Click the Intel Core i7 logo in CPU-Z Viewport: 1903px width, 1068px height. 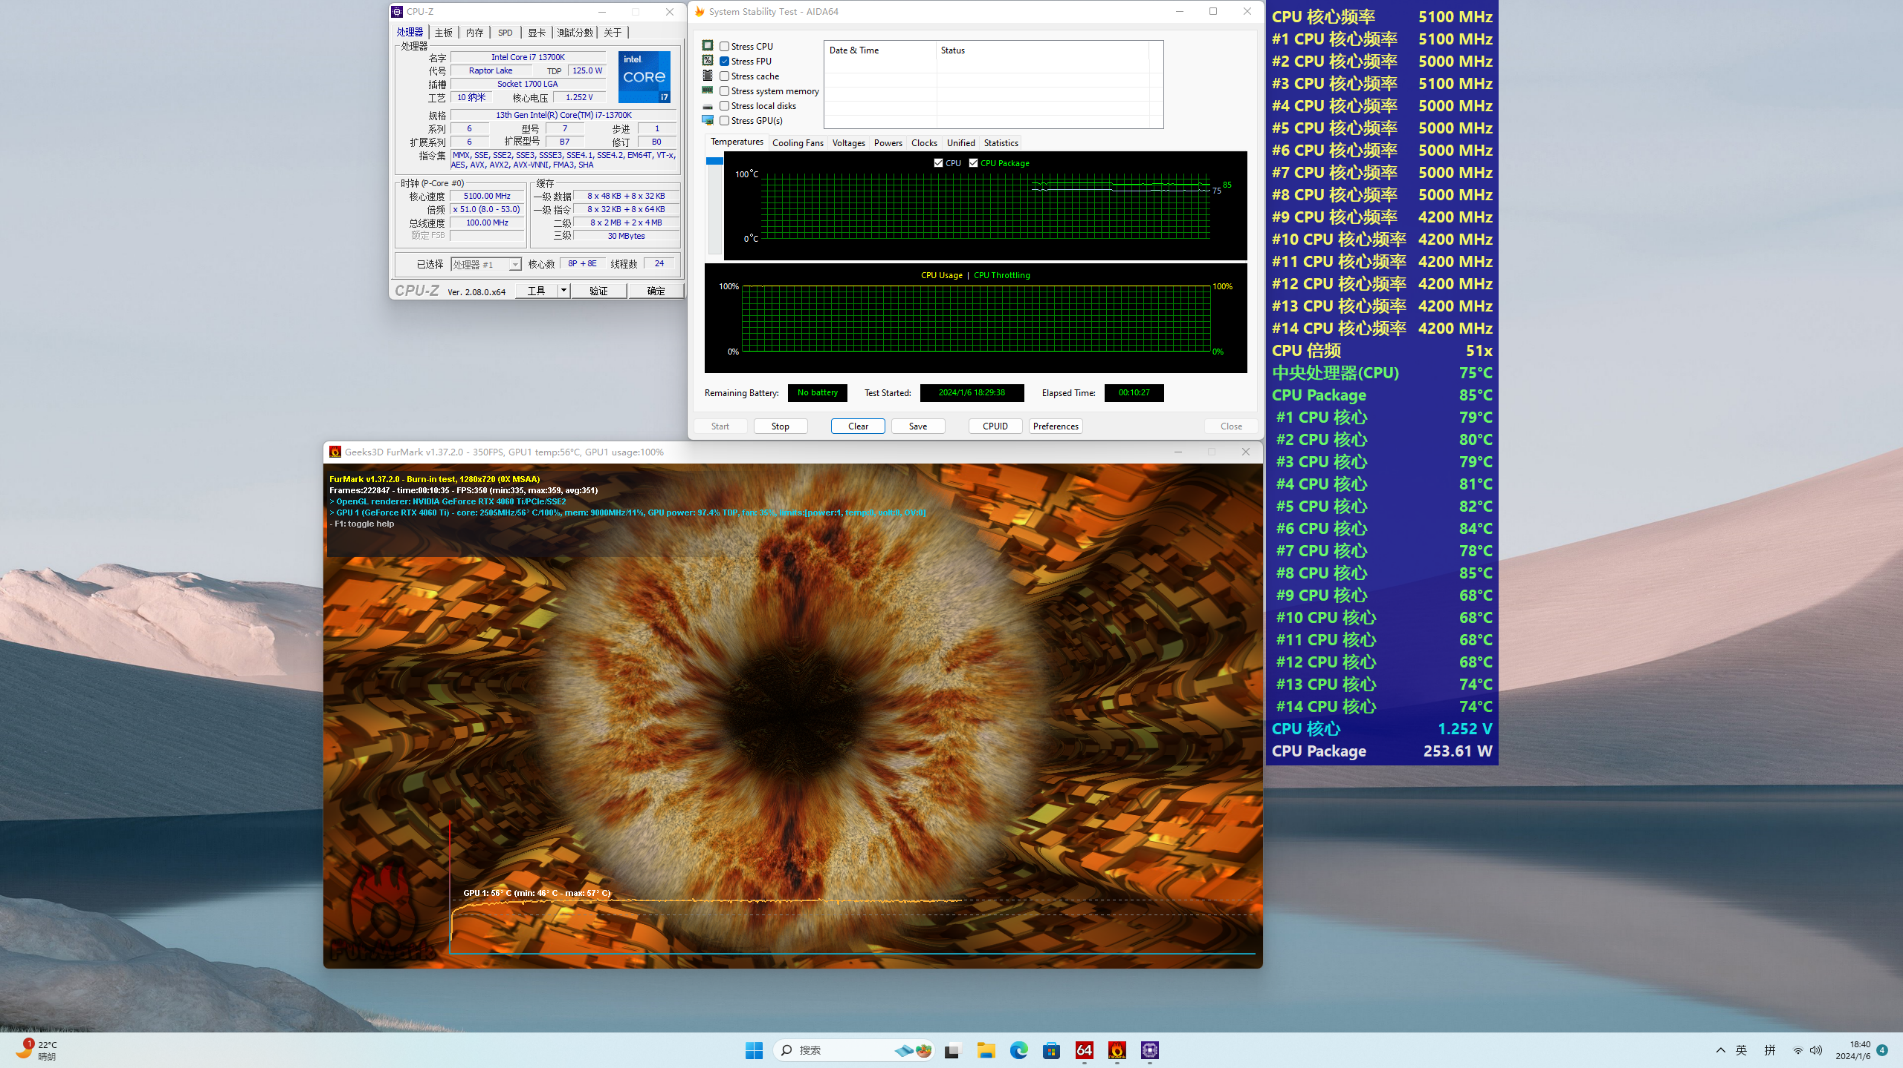[x=644, y=77]
